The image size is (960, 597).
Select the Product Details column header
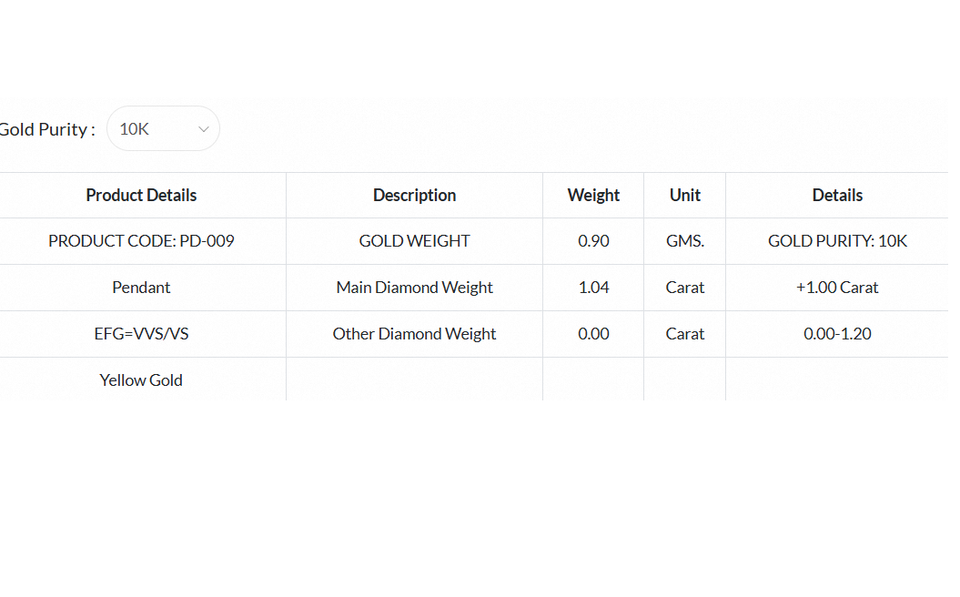point(141,195)
